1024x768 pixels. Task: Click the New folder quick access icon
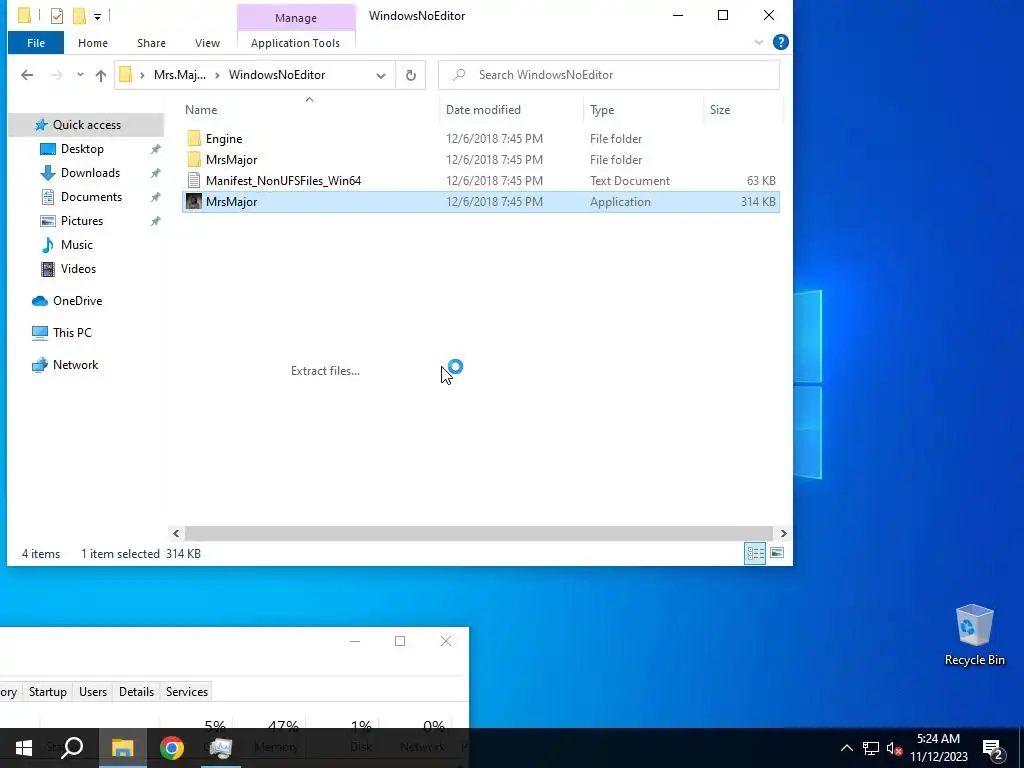(79, 16)
